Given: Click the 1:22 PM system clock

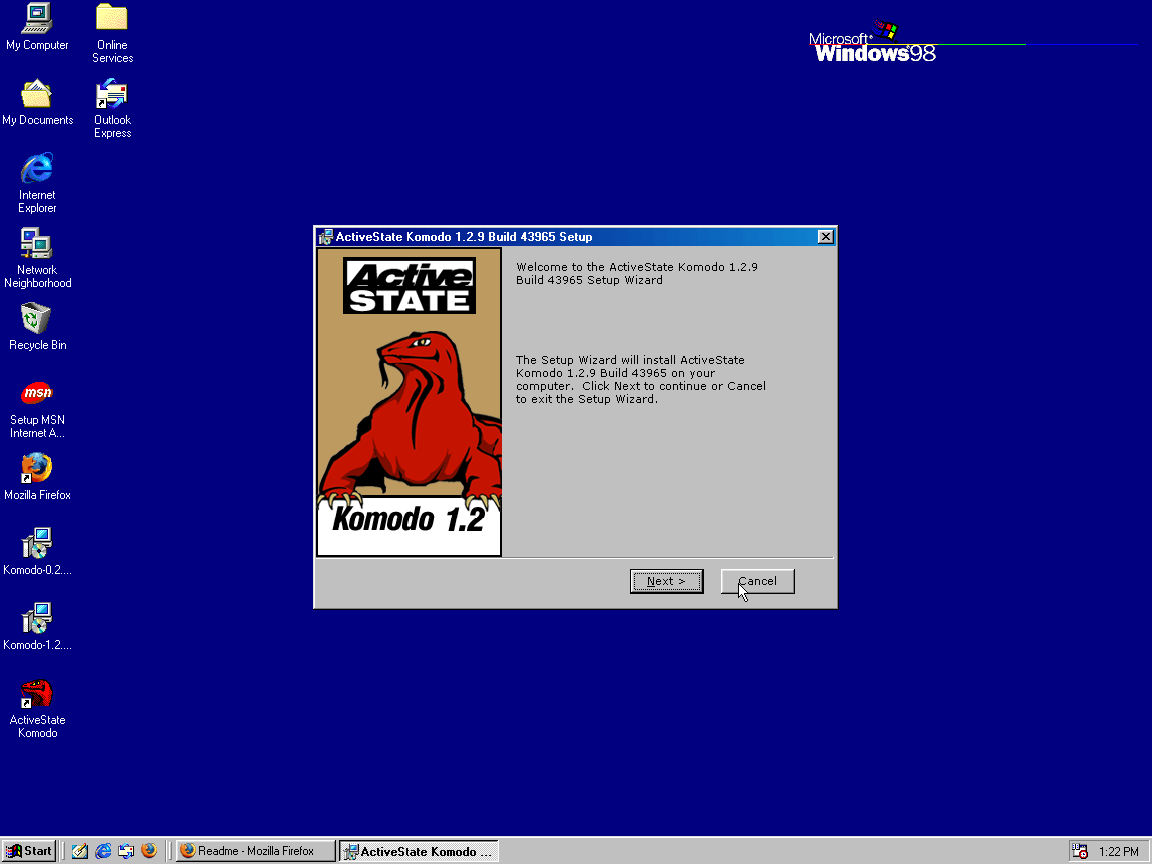Looking at the screenshot, I should [1119, 852].
